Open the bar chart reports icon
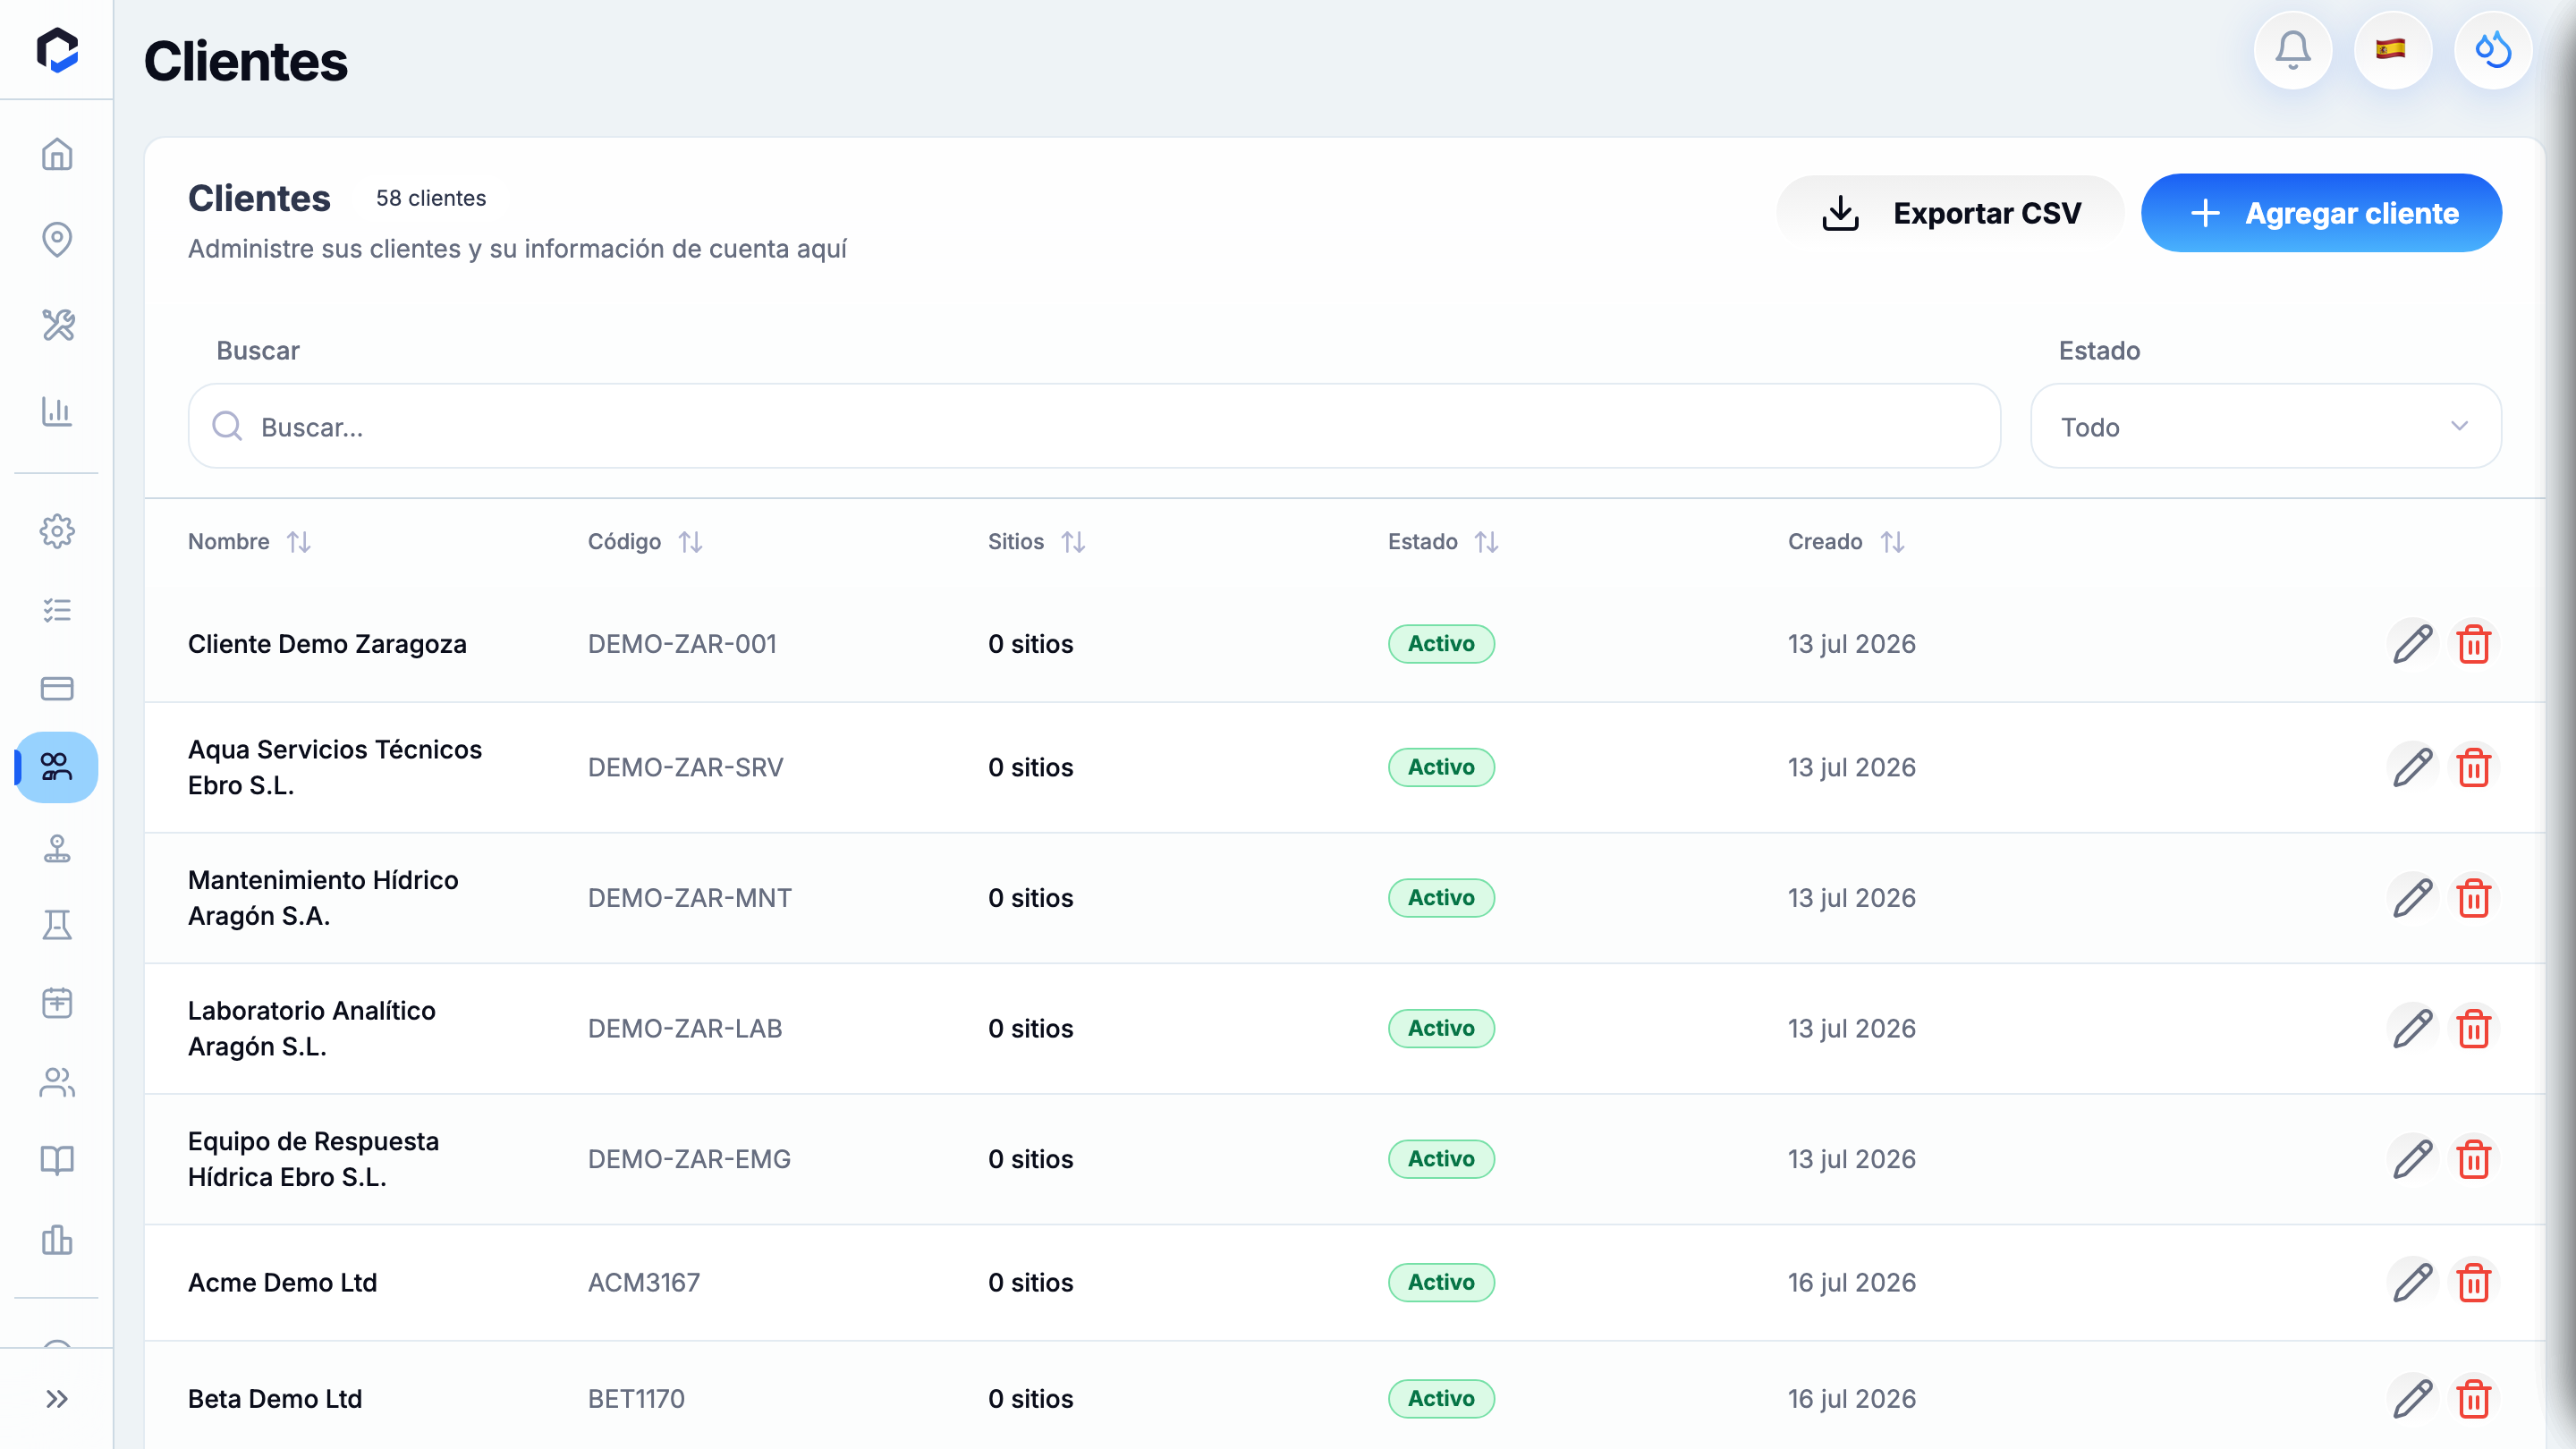Viewport: 2576px width, 1449px height. tap(57, 410)
